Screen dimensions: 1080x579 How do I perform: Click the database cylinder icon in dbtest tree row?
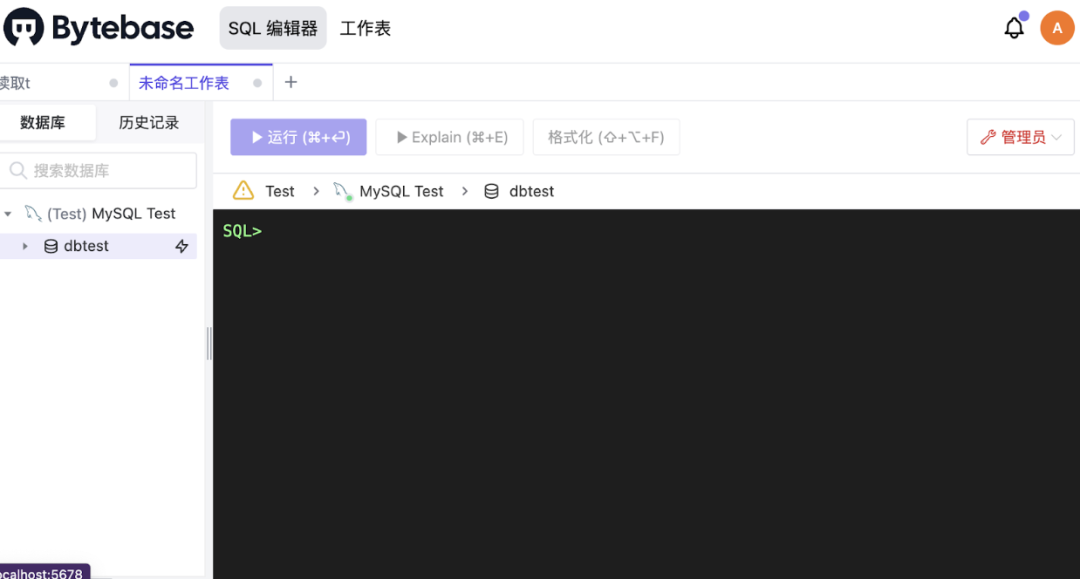51,246
